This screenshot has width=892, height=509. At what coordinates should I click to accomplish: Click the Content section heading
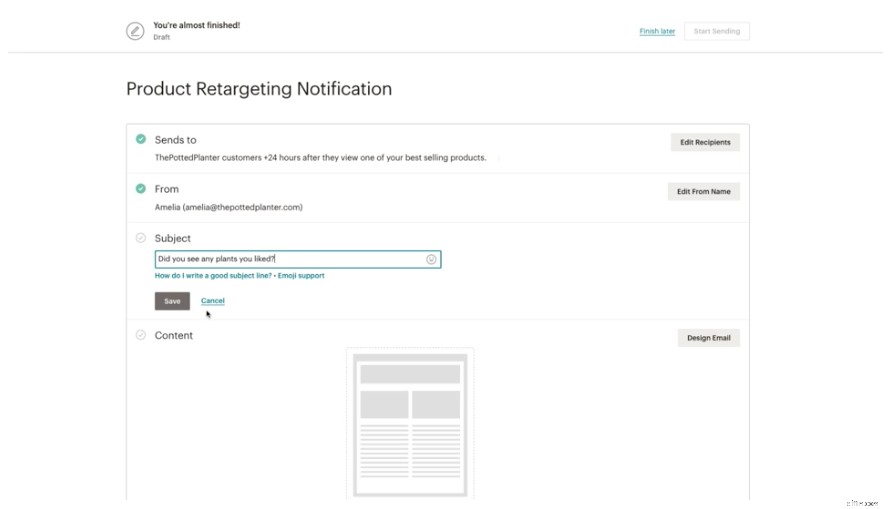pyautogui.click(x=174, y=336)
